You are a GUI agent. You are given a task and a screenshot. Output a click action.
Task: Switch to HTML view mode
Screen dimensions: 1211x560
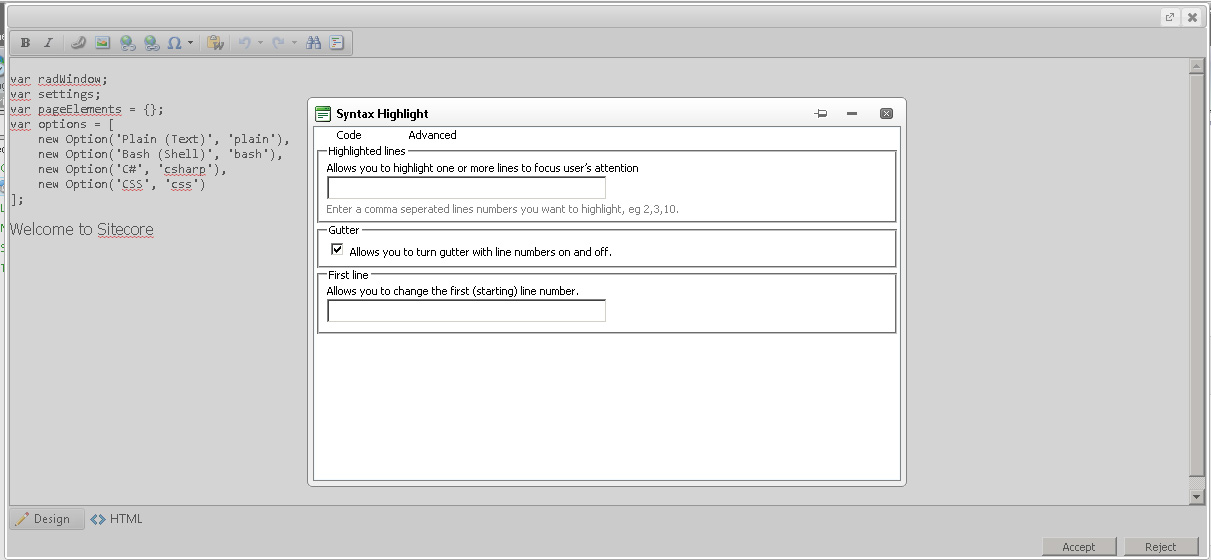coord(117,519)
